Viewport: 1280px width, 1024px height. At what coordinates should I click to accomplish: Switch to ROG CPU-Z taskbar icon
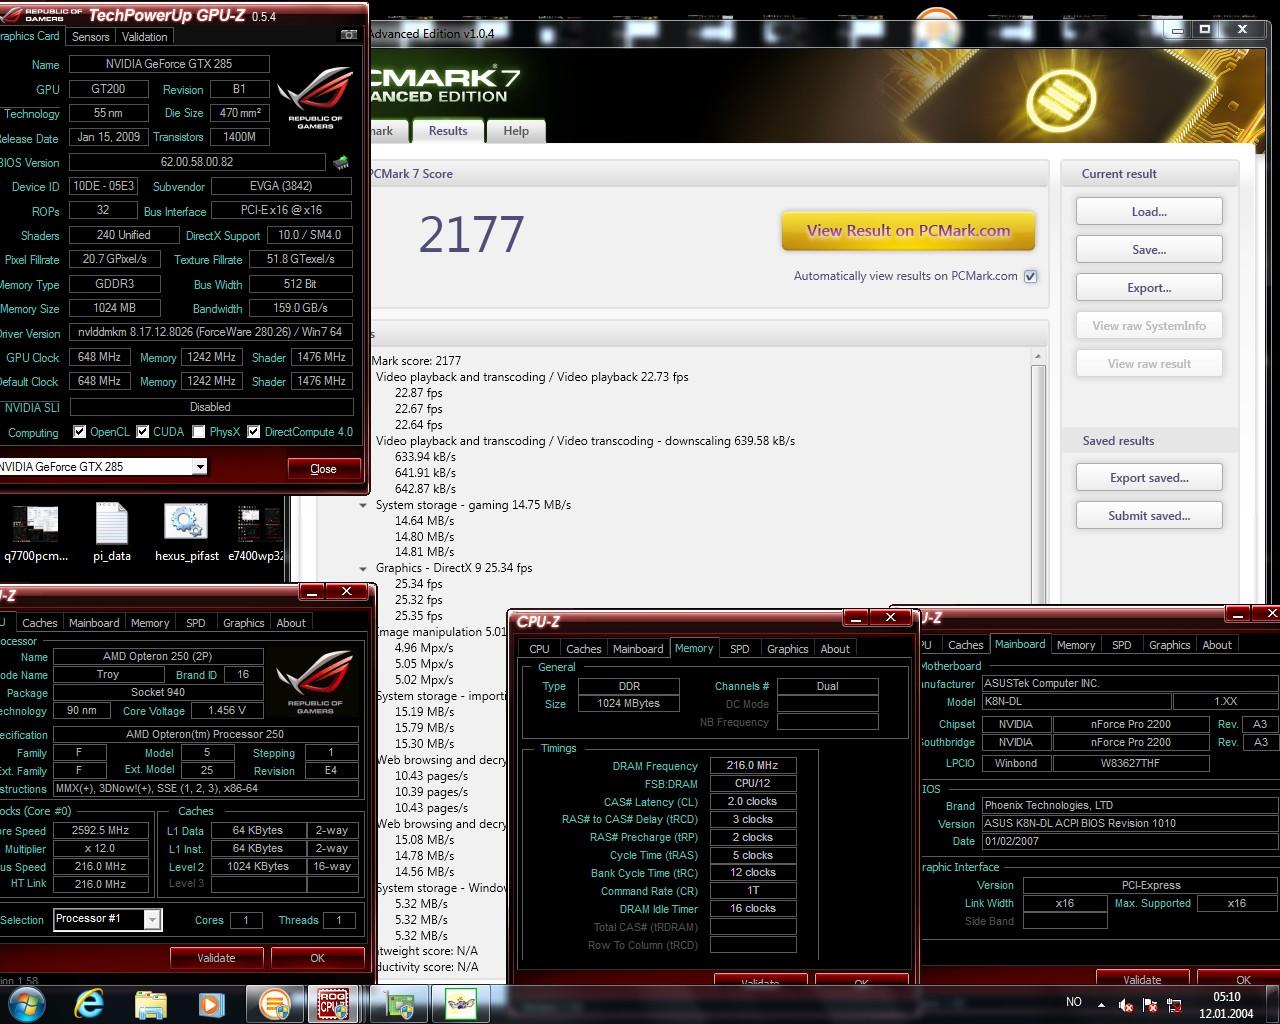pos(334,1004)
